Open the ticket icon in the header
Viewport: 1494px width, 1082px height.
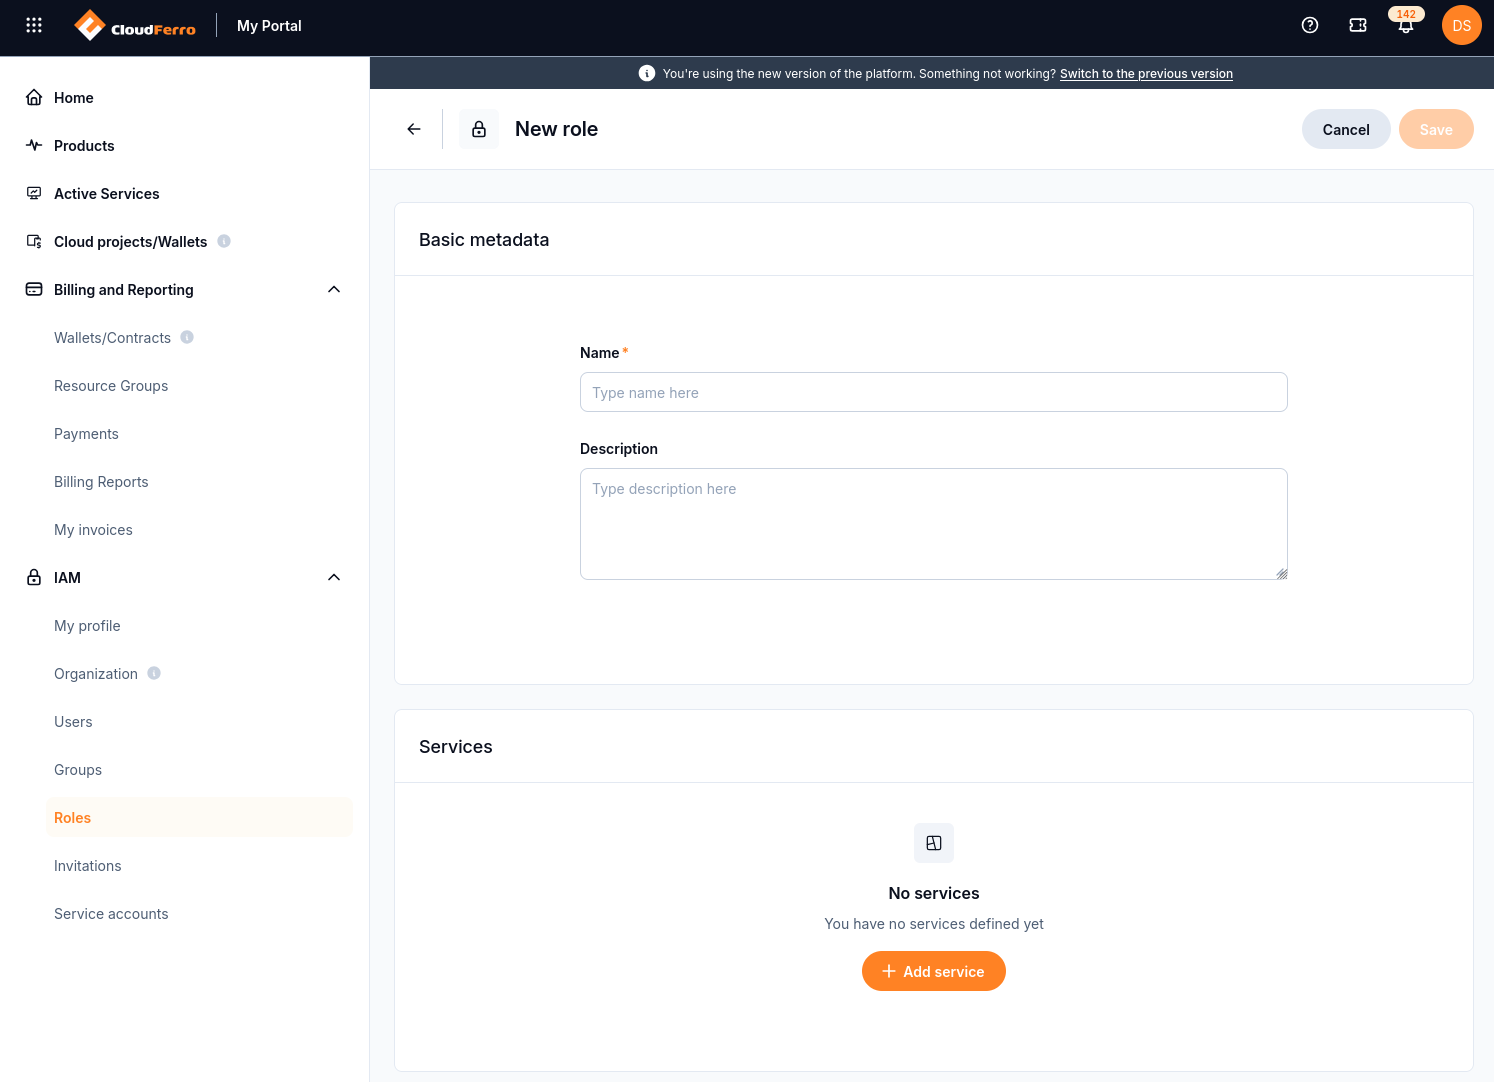click(1358, 25)
